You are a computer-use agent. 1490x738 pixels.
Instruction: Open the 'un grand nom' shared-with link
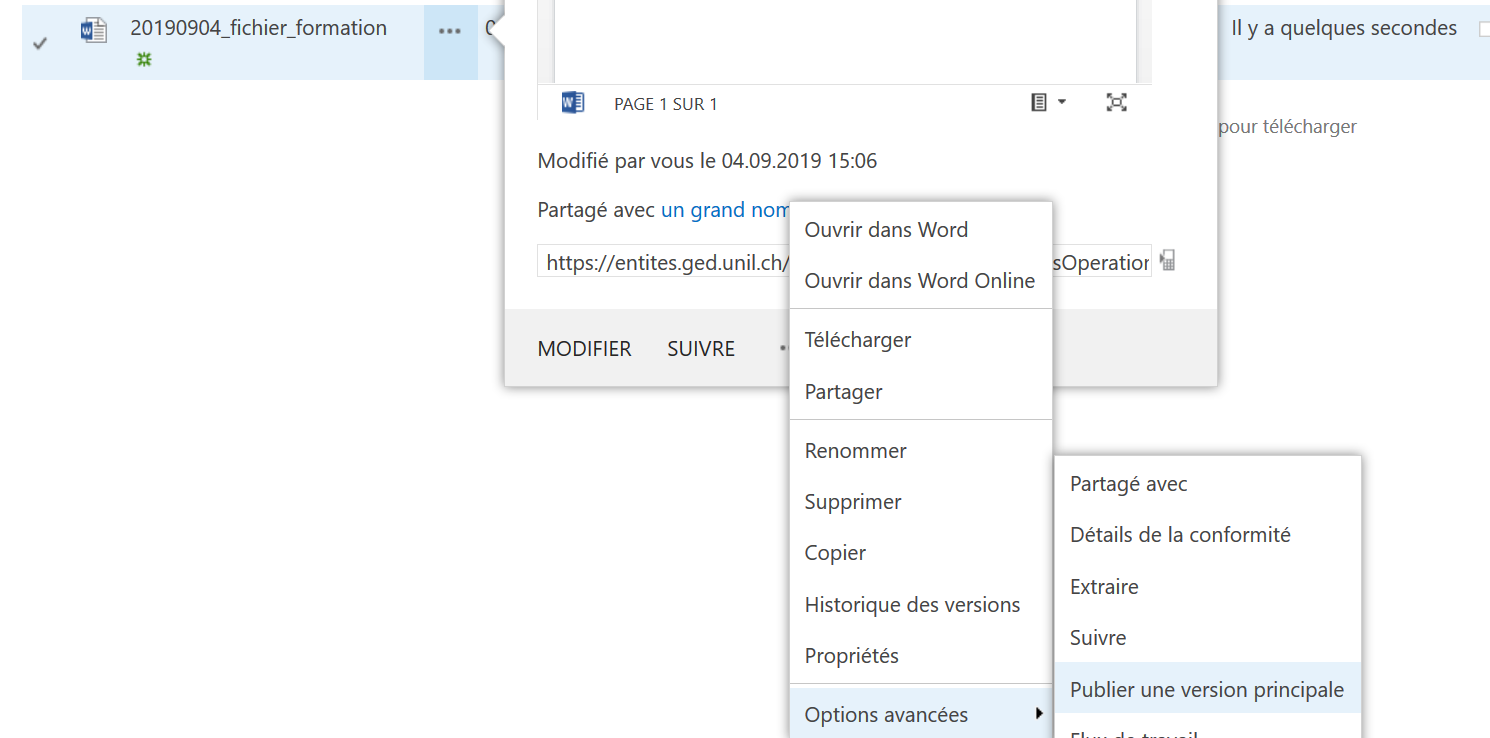pyautogui.click(x=724, y=210)
